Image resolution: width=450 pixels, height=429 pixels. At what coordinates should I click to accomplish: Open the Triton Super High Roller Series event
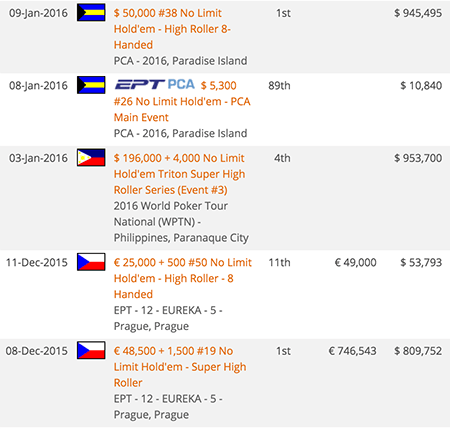point(179,174)
